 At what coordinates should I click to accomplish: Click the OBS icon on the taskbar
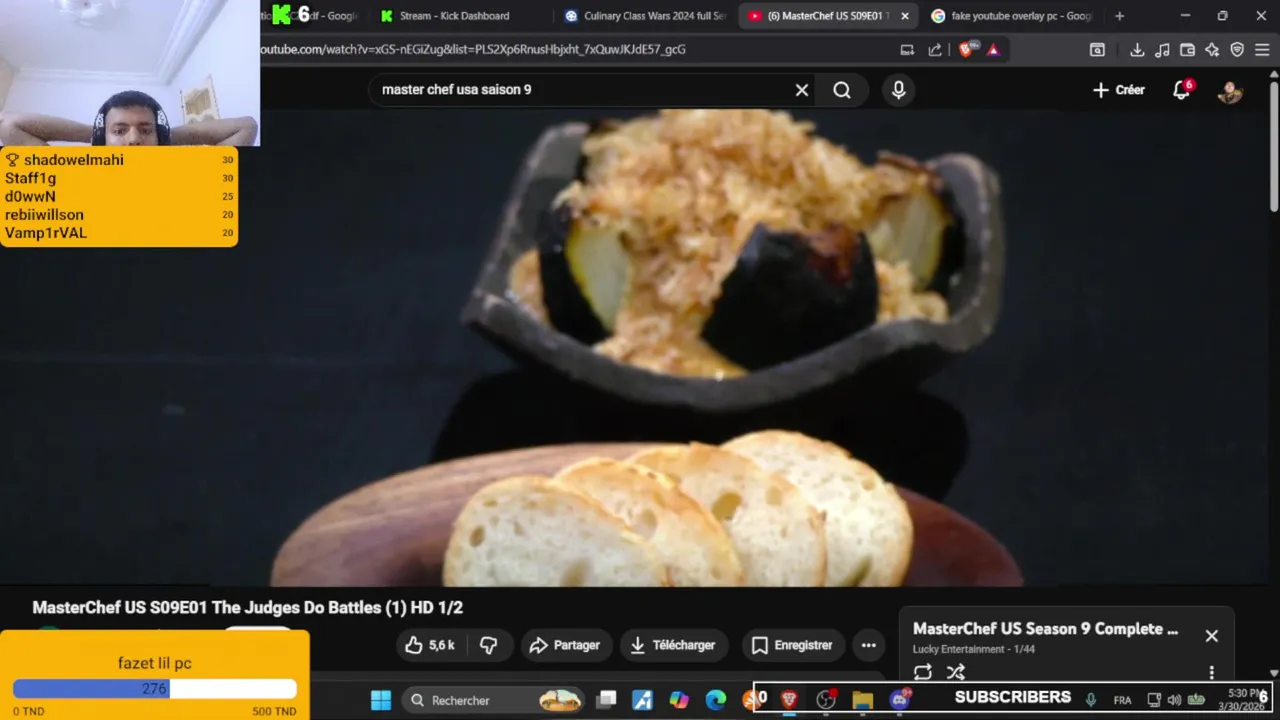coord(826,700)
